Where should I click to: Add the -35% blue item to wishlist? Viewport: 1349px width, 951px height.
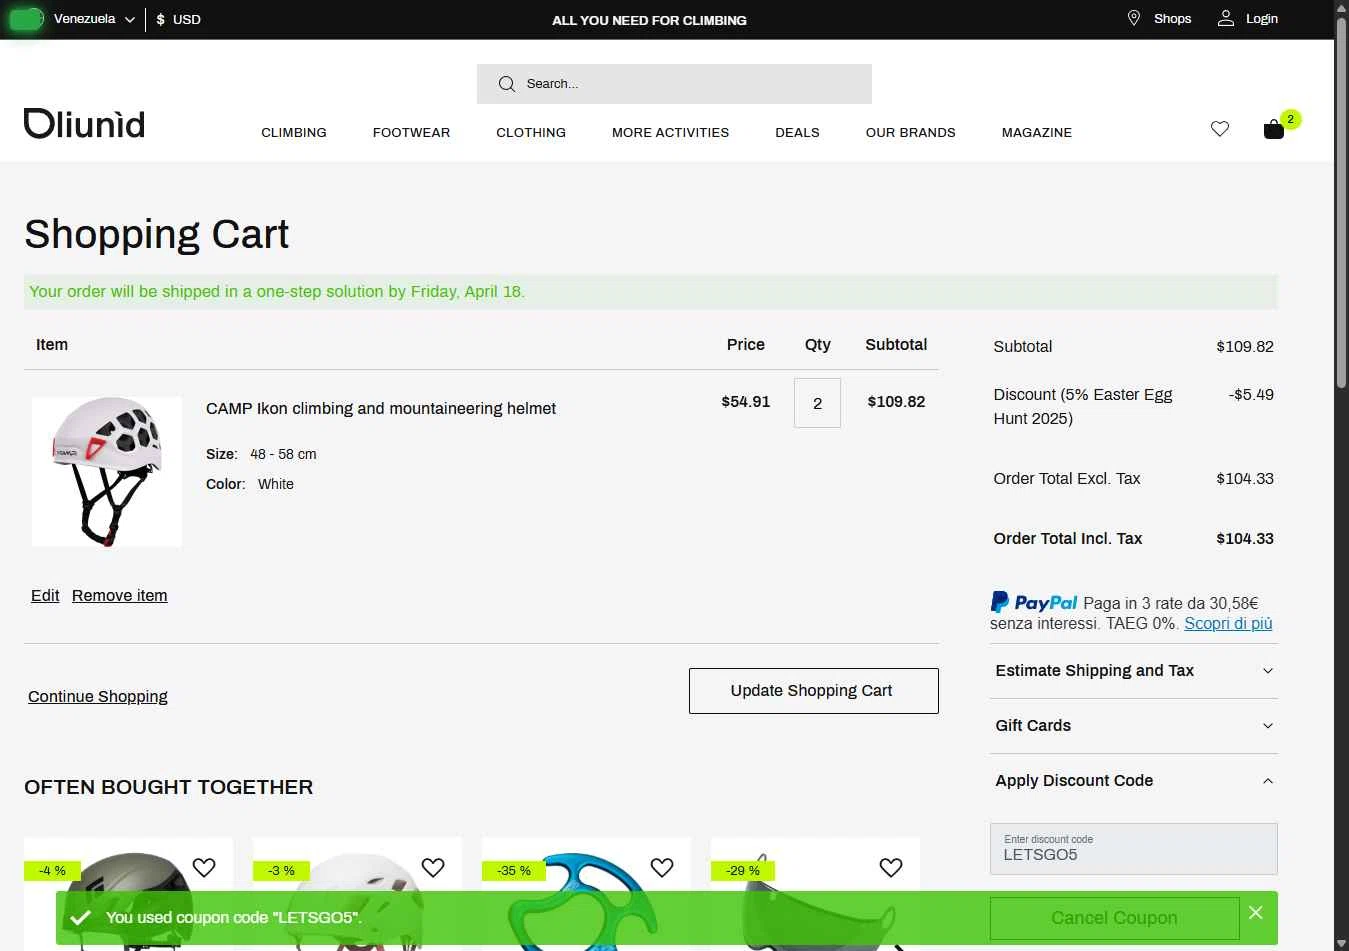(662, 867)
